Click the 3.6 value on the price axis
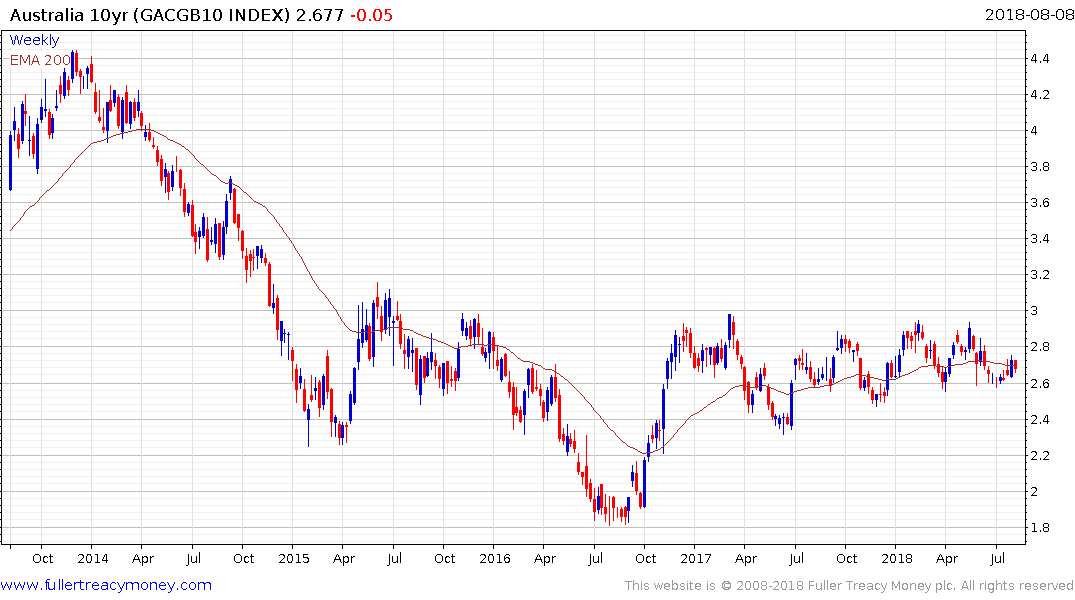Screen dimensions: 1075x600 click(1039, 203)
